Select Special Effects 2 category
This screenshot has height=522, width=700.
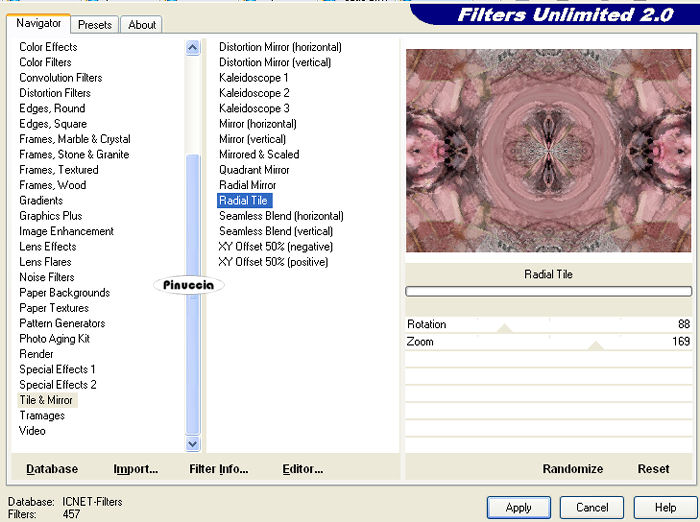point(58,385)
